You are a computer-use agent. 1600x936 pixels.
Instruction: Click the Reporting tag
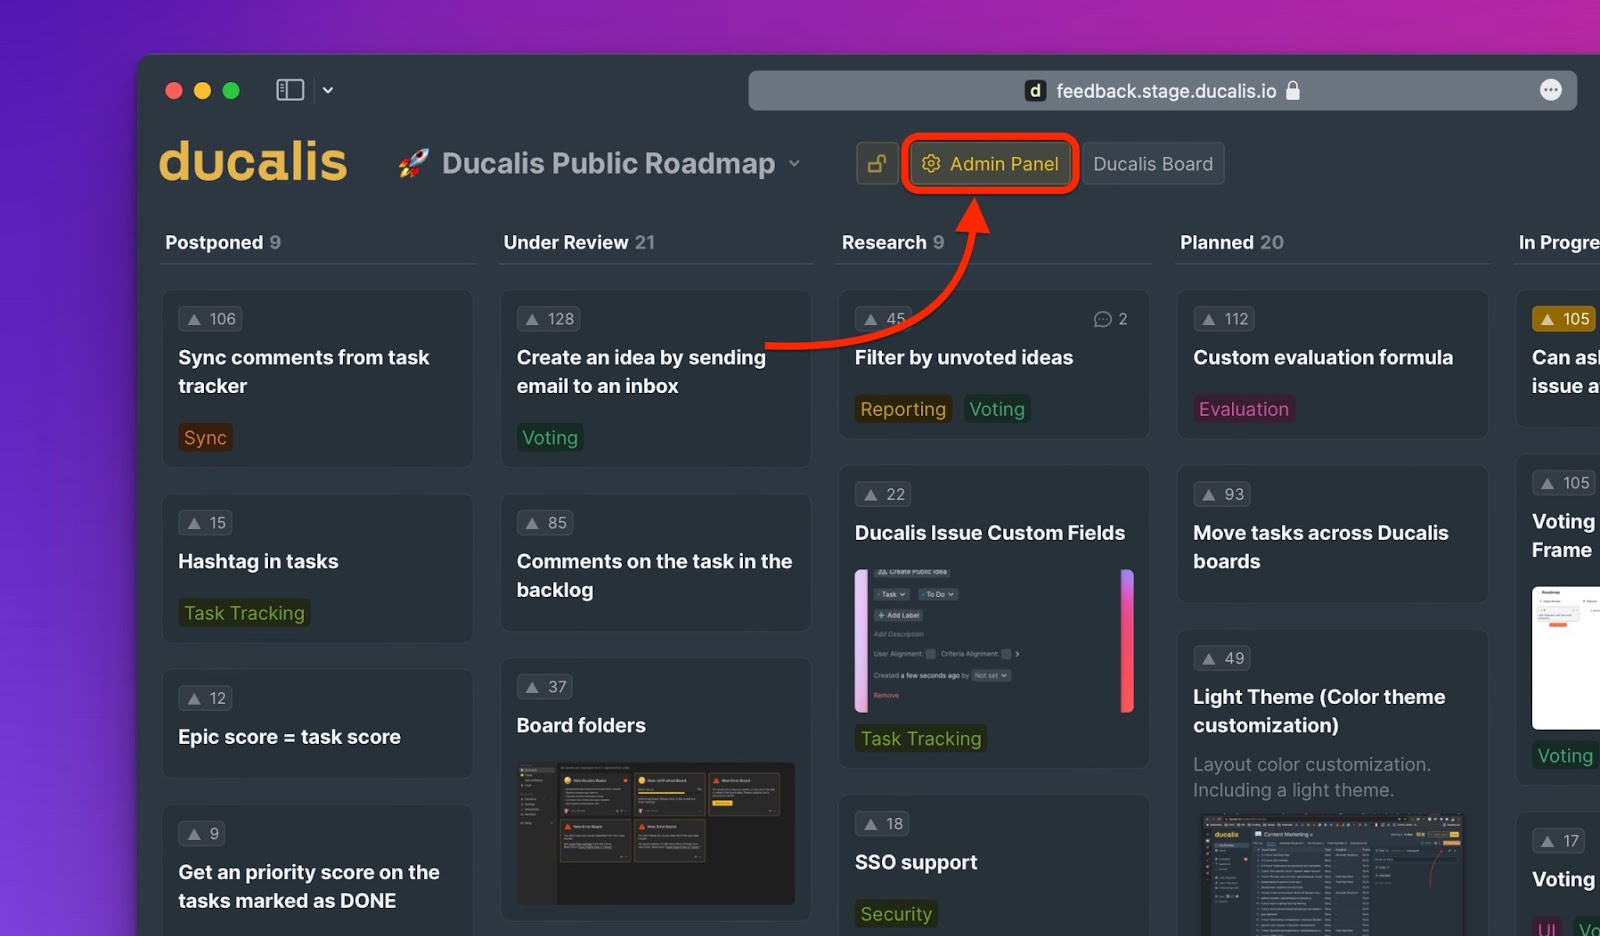click(x=903, y=409)
